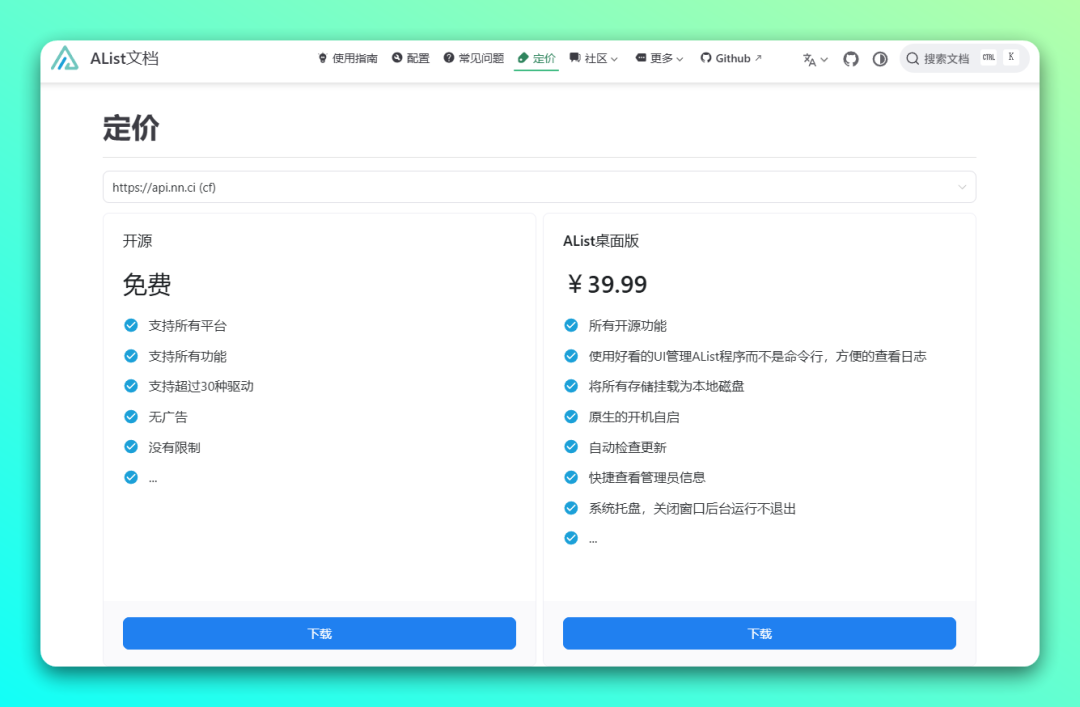Viewport: 1080px width, 707px height.
Task: Open the 配置 nav item
Action: (411, 59)
